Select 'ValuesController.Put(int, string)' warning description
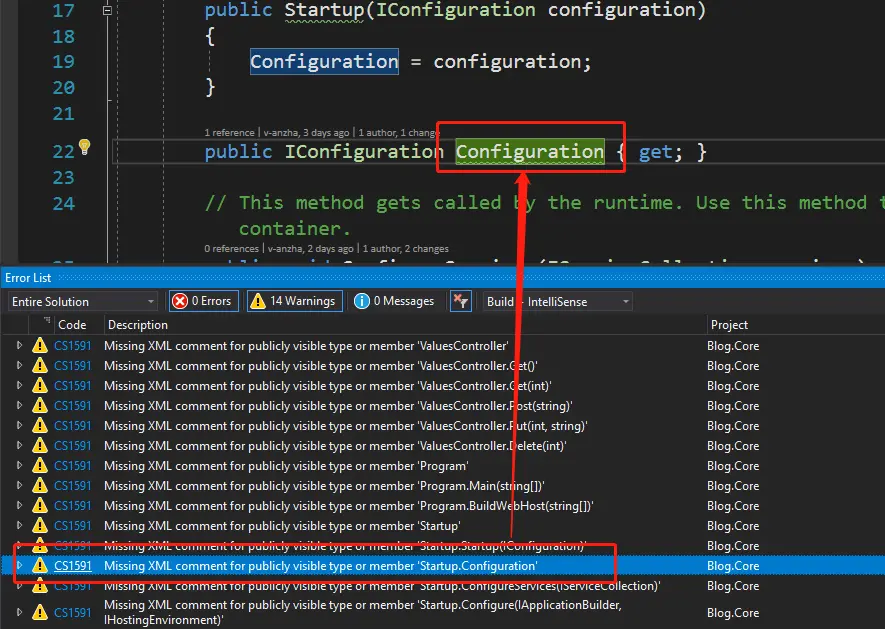Screen dimensions: 885x629 coord(345,426)
